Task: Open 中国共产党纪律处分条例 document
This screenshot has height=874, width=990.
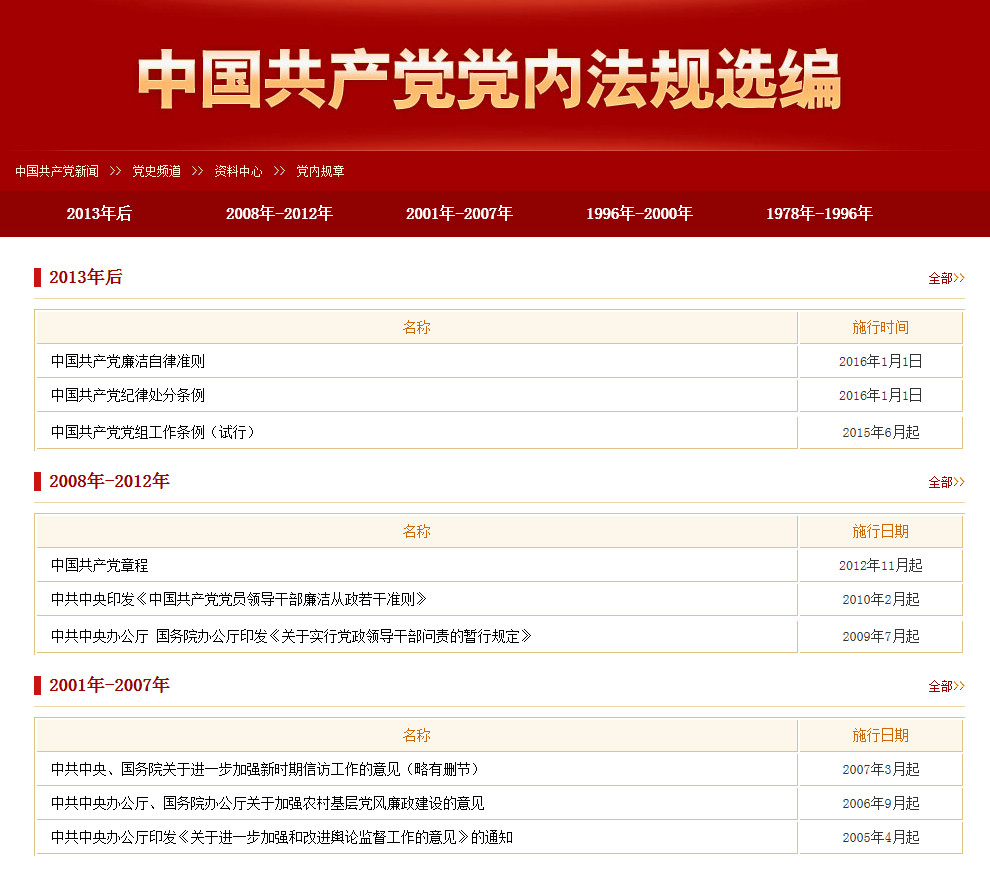Action: [x=128, y=395]
